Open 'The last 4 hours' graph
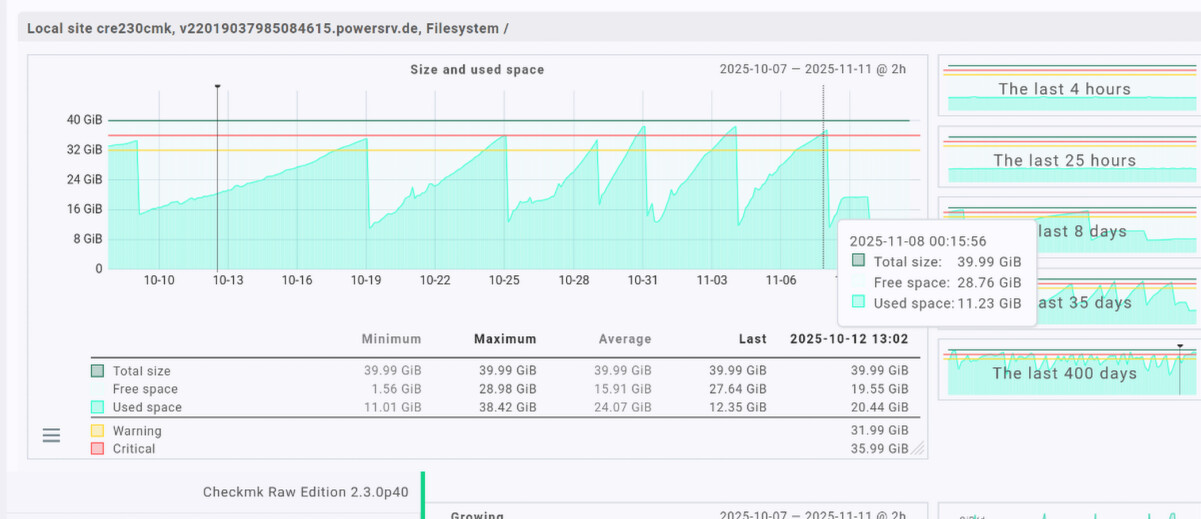The image size is (1201, 519). pyautogui.click(x=1067, y=88)
